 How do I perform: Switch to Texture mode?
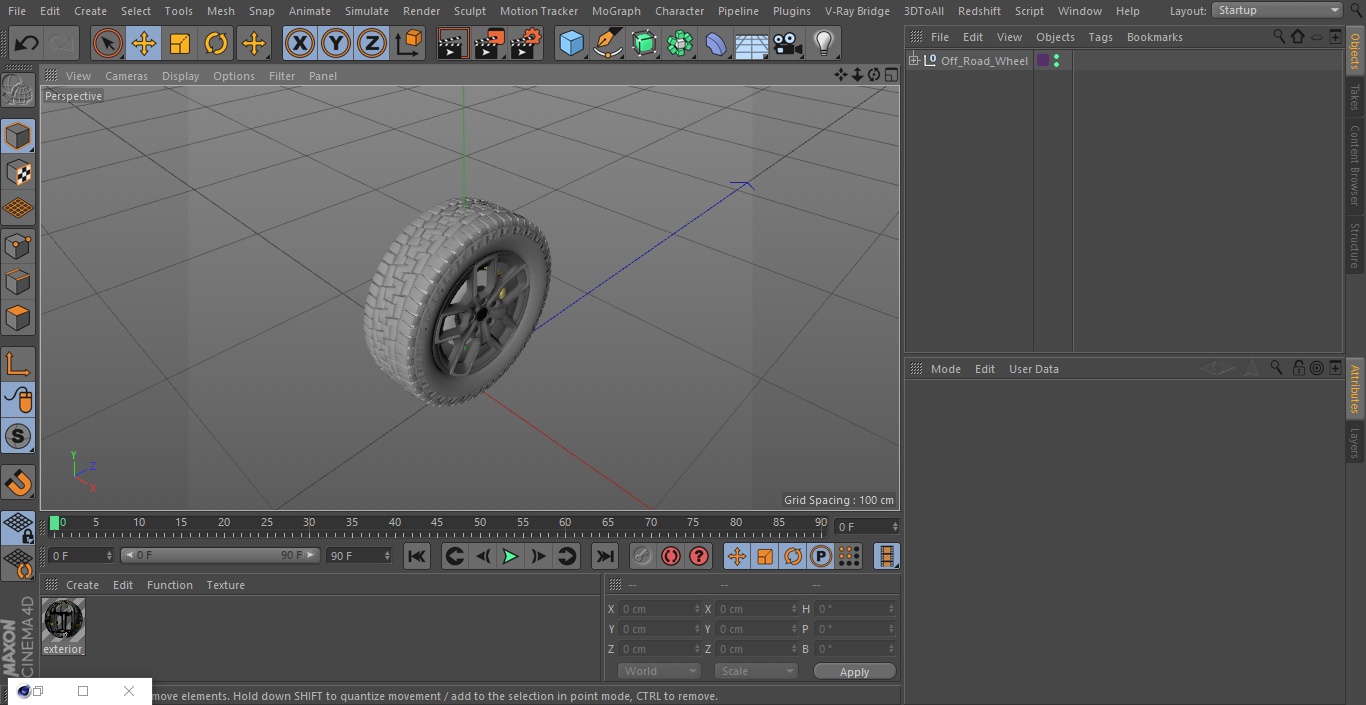18,172
